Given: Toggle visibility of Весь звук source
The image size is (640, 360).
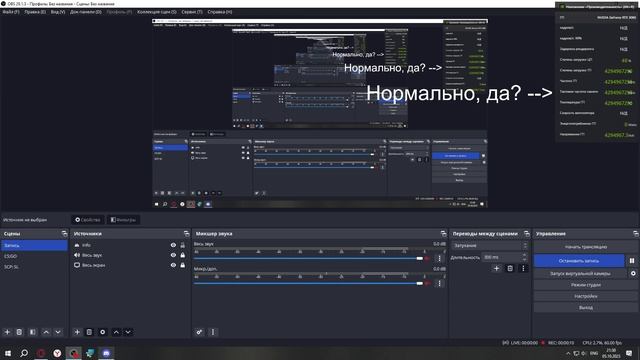Looking at the screenshot, I should tap(173, 255).
